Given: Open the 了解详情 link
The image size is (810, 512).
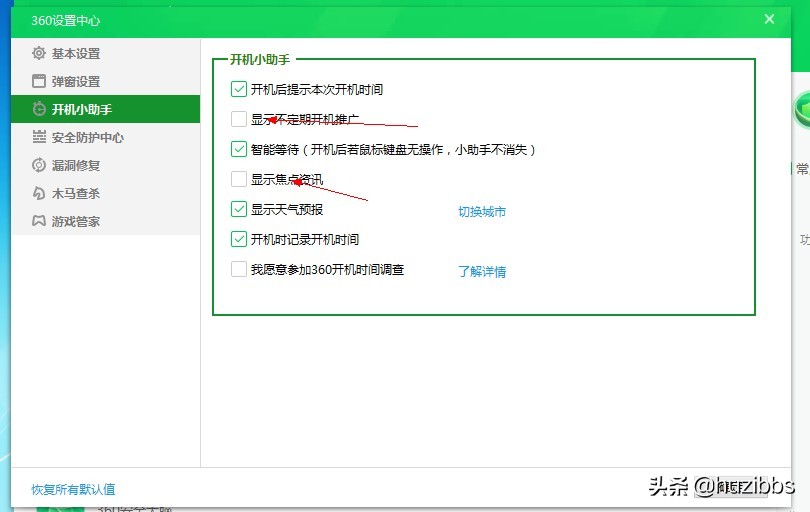Looking at the screenshot, I should pyautogui.click(x=482, y=271).
